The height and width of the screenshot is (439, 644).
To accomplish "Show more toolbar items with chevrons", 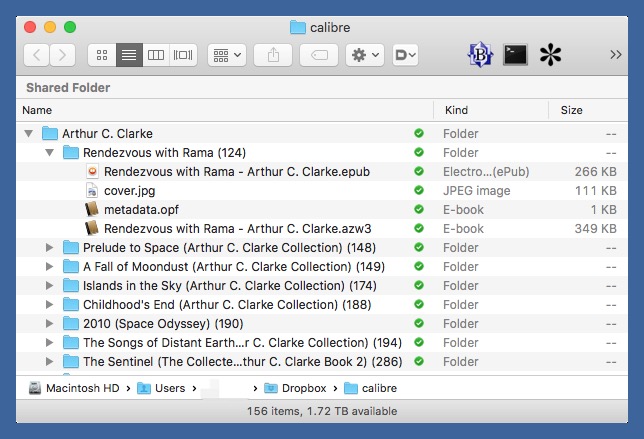I will pyautogui.click(x=615, y=56).
